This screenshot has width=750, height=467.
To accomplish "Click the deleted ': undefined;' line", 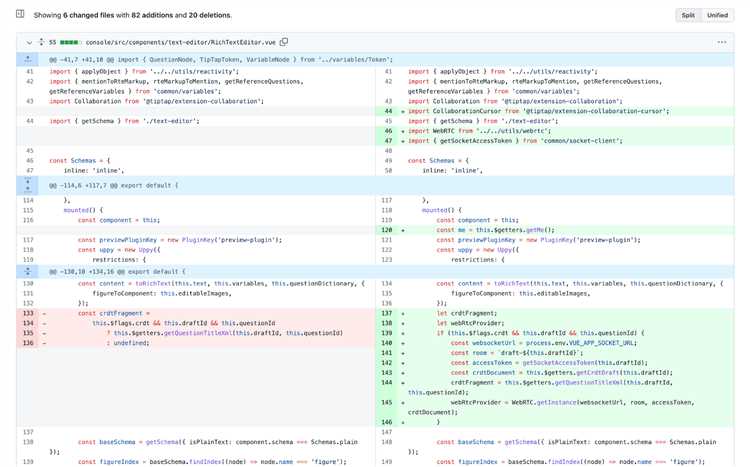I will (x=128, y=343).
